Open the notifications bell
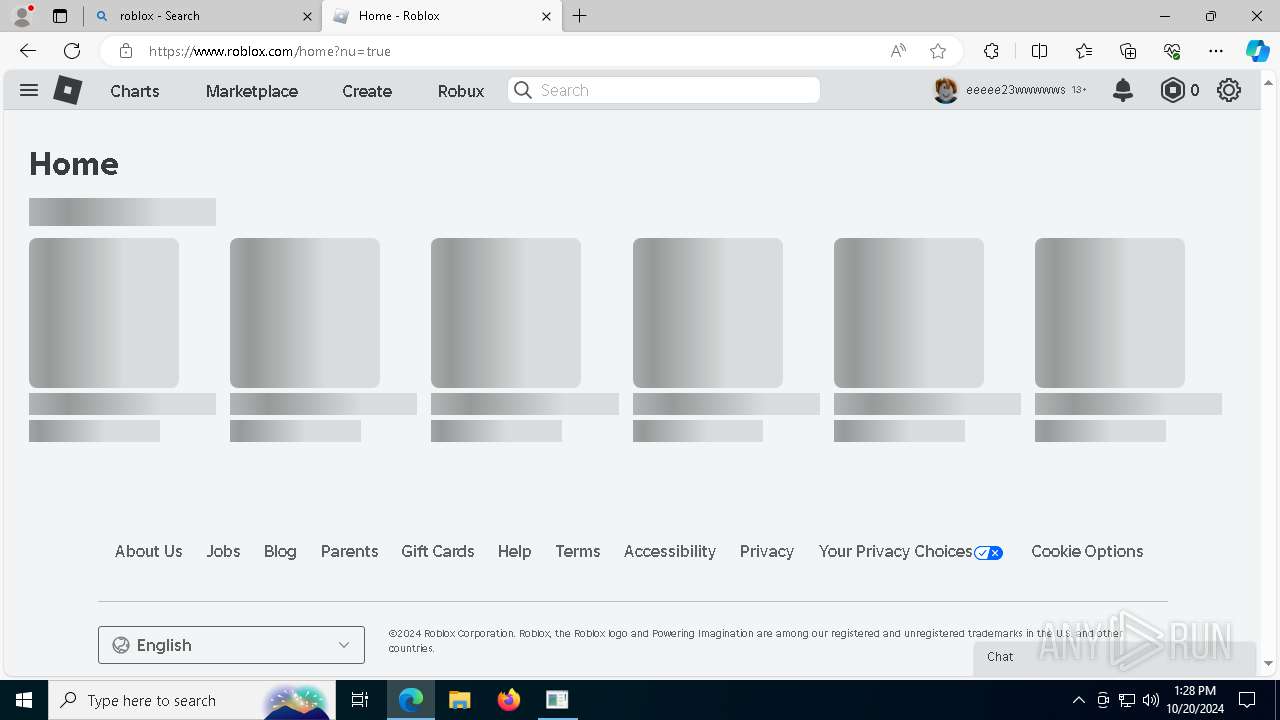This screenshot has height=720, width=1280. point(1123,90)
